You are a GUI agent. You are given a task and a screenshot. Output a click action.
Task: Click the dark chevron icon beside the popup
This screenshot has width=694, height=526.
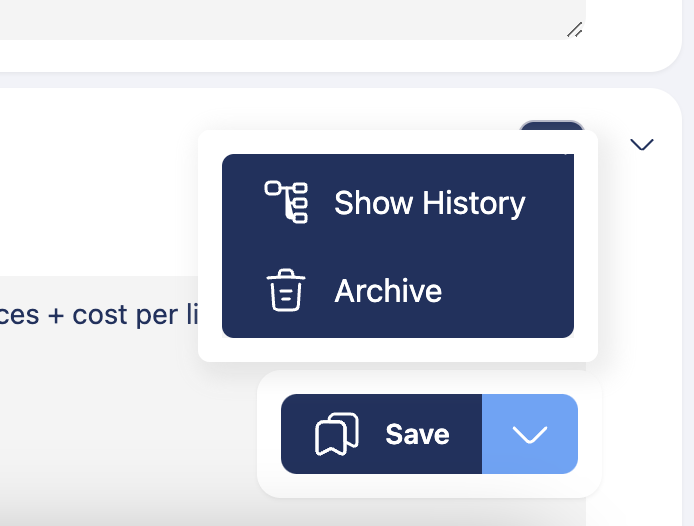(x=642, y=145)
